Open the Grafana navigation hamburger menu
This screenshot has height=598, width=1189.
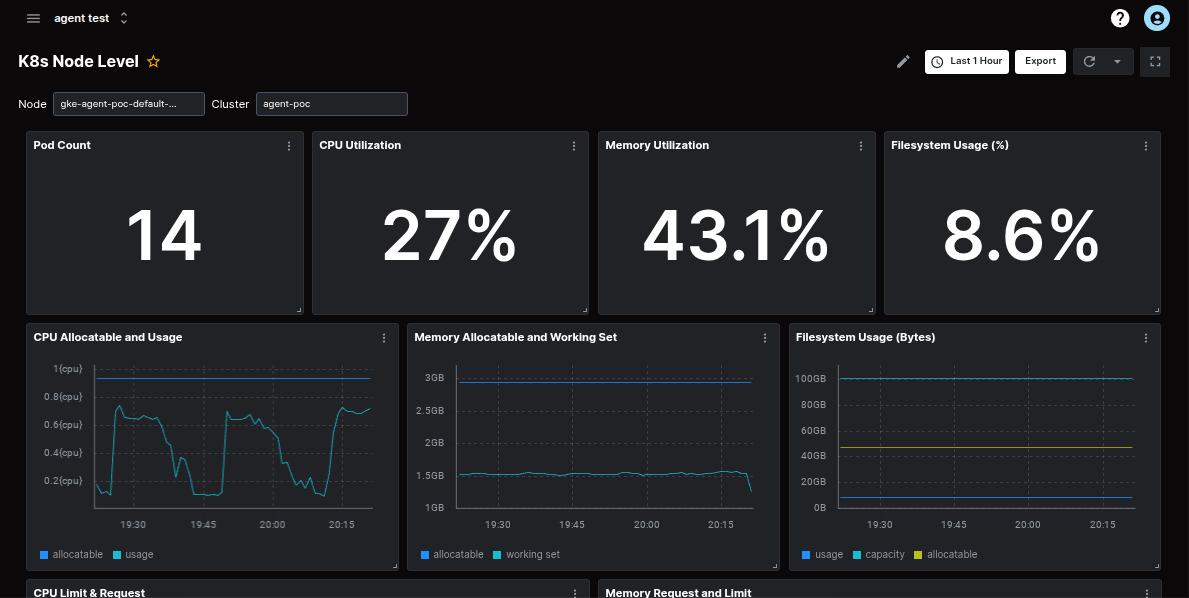tap(33, 17)
